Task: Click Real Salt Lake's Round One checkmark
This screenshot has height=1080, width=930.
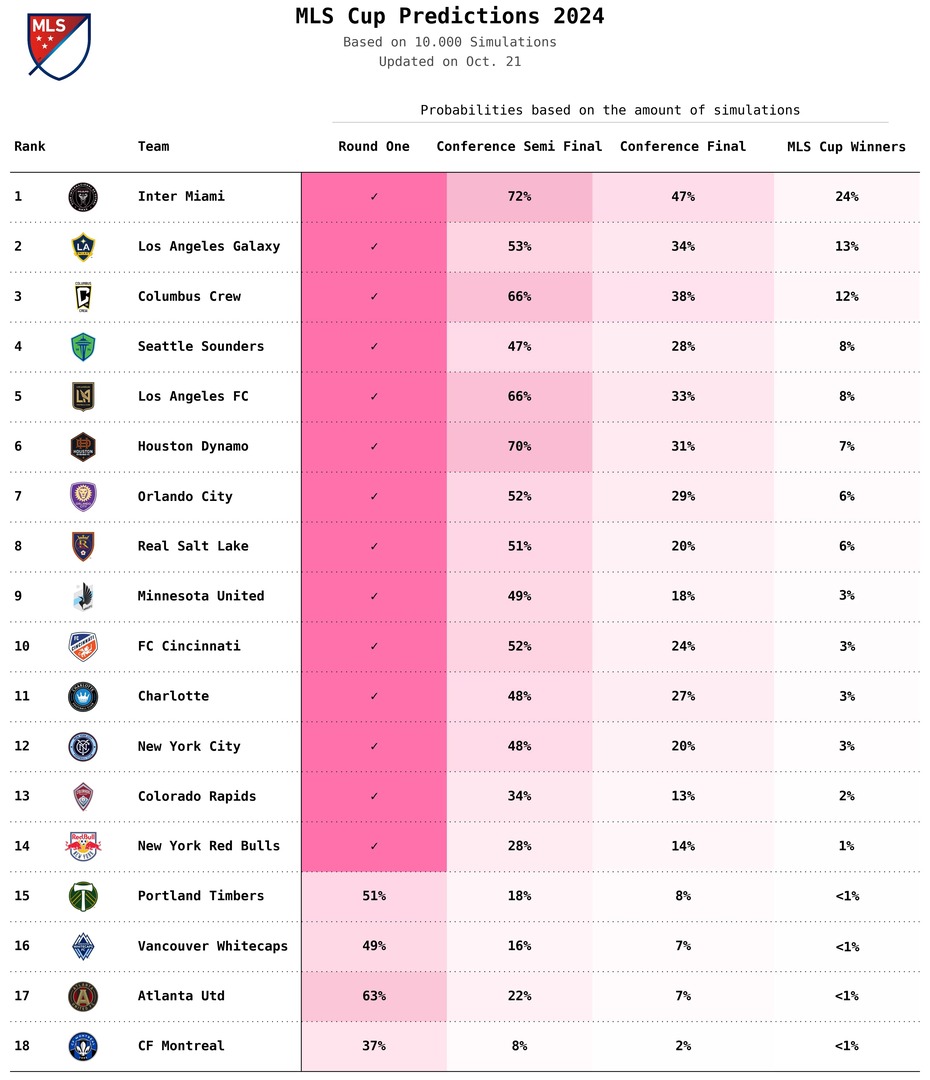Action: pyautogui.click(x=374, y=547)
